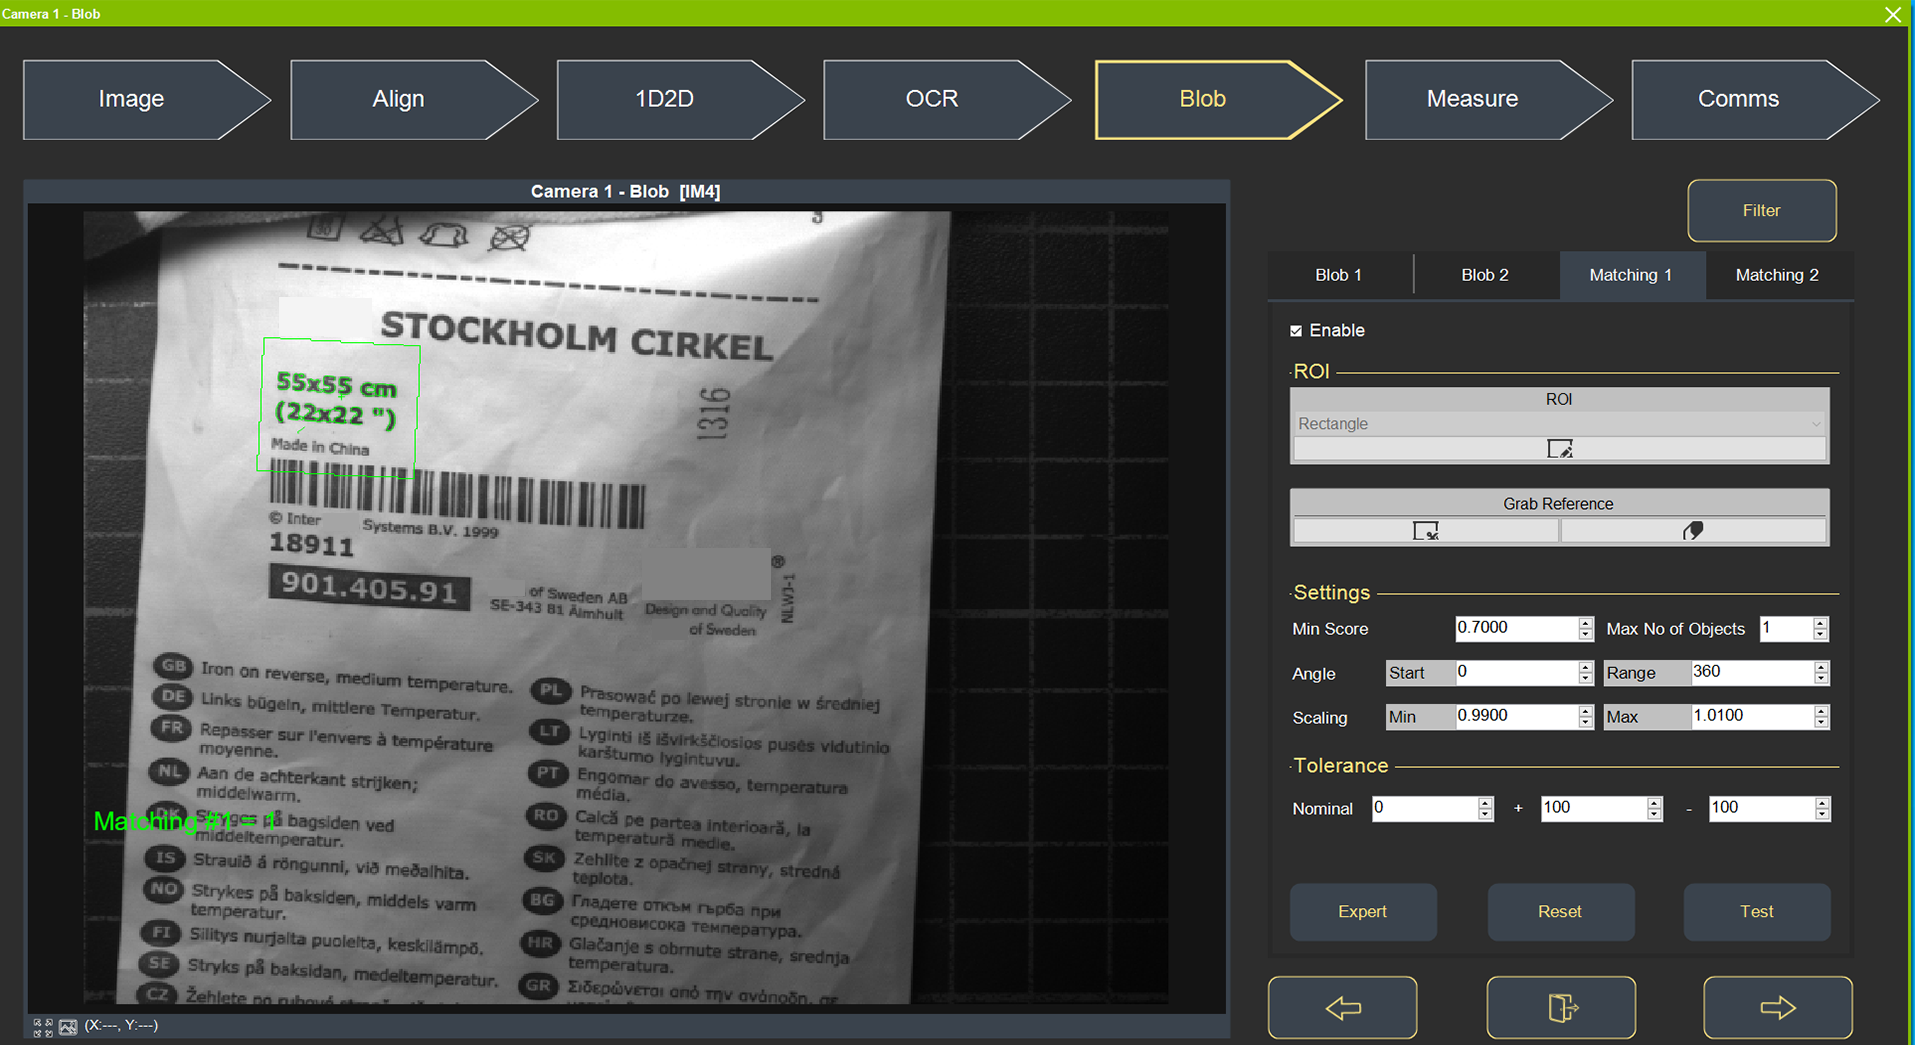Click the minus tolerance value field
Screen dimensions: 1915x1045
point(1762,808)
